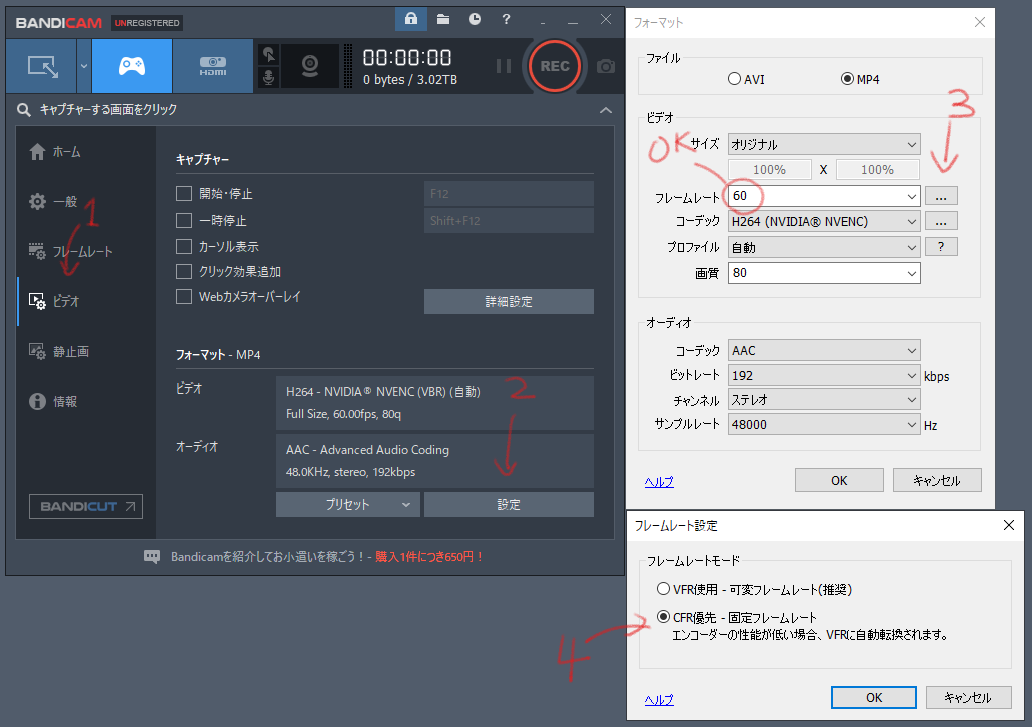This screenshot has height=727, width=1032.
Task: Cancel the フレームレート設定 dialog with キャンセル
Action: 968,697
